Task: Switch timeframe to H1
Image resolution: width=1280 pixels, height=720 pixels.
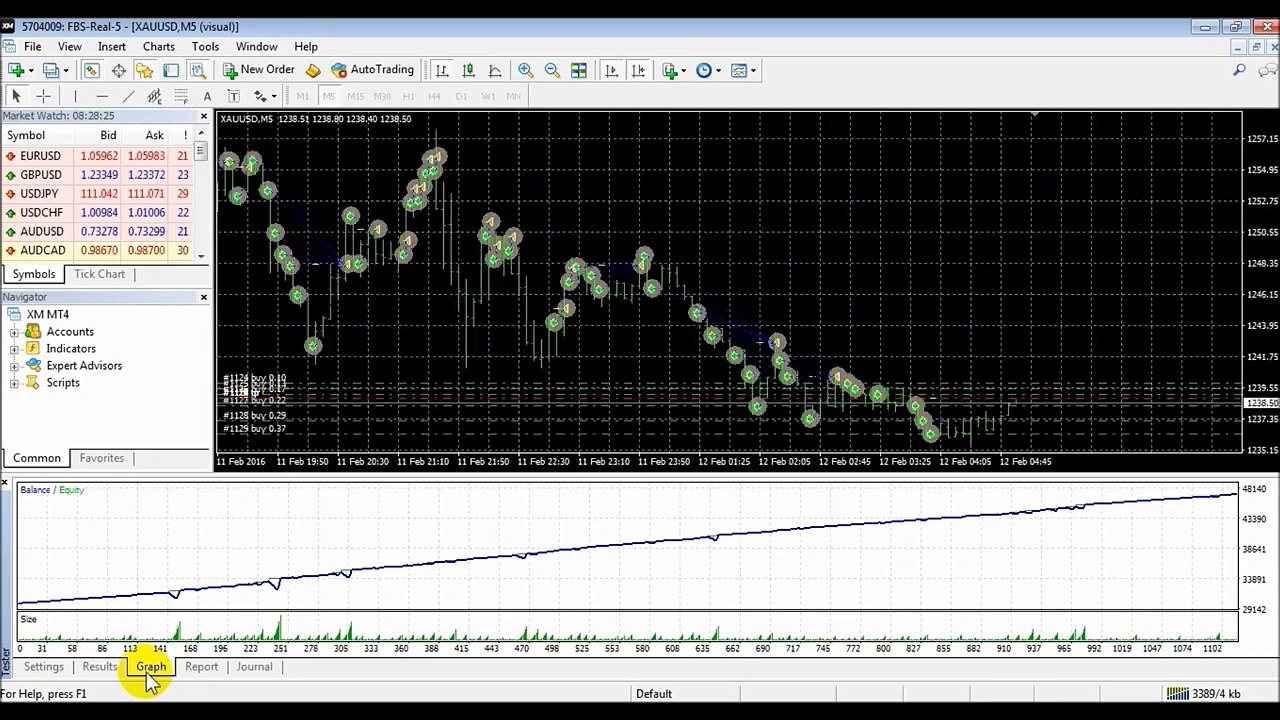Action: tap(408, 96)
